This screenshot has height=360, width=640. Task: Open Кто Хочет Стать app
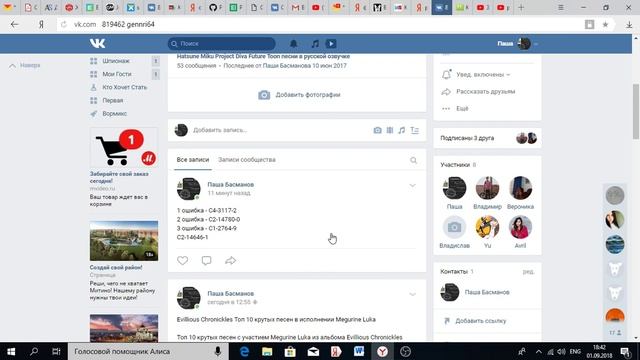tap(124, 87)
